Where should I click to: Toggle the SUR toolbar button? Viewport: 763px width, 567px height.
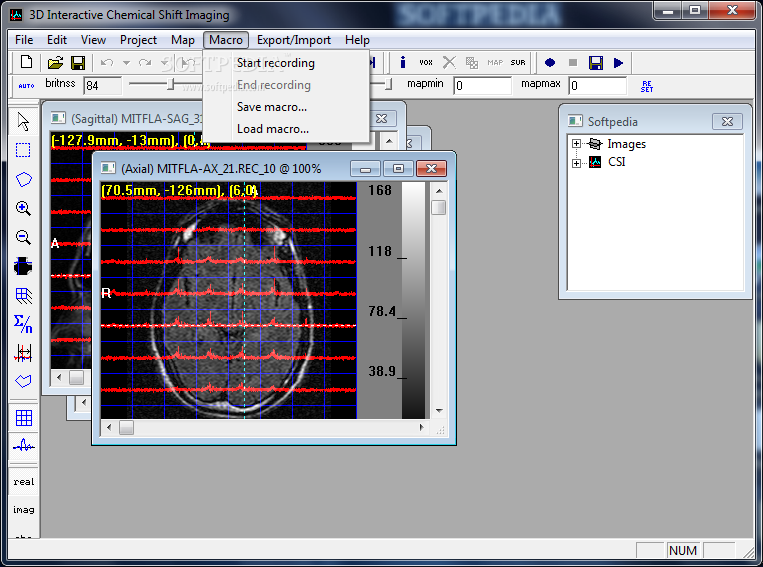[518, 62]
